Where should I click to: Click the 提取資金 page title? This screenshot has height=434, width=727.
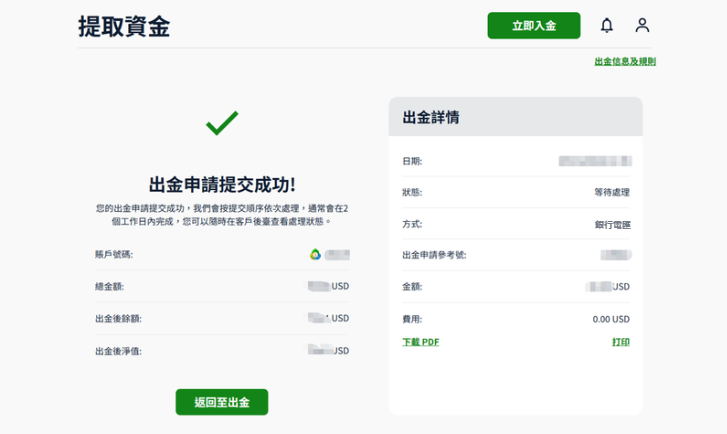[124, 26]
